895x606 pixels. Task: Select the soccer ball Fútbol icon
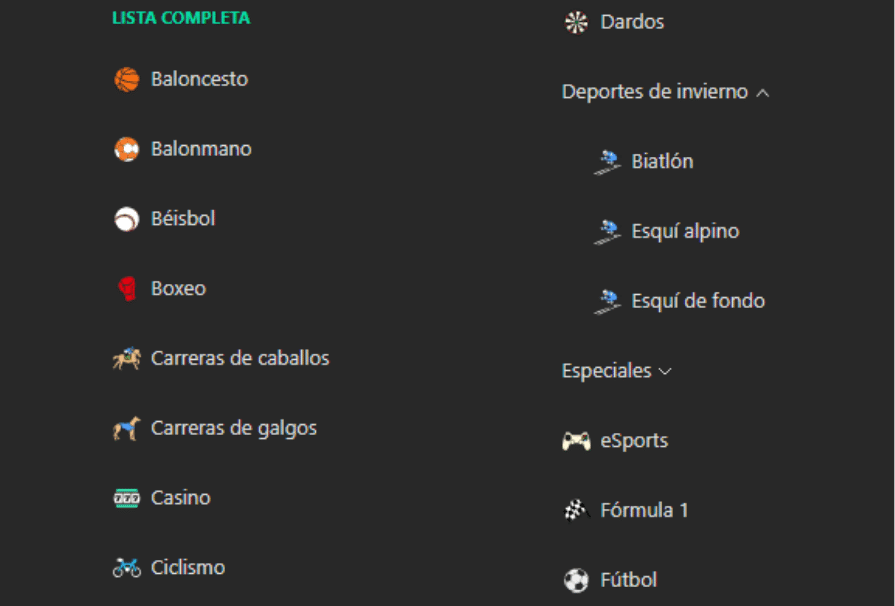[x=577, y=580]
